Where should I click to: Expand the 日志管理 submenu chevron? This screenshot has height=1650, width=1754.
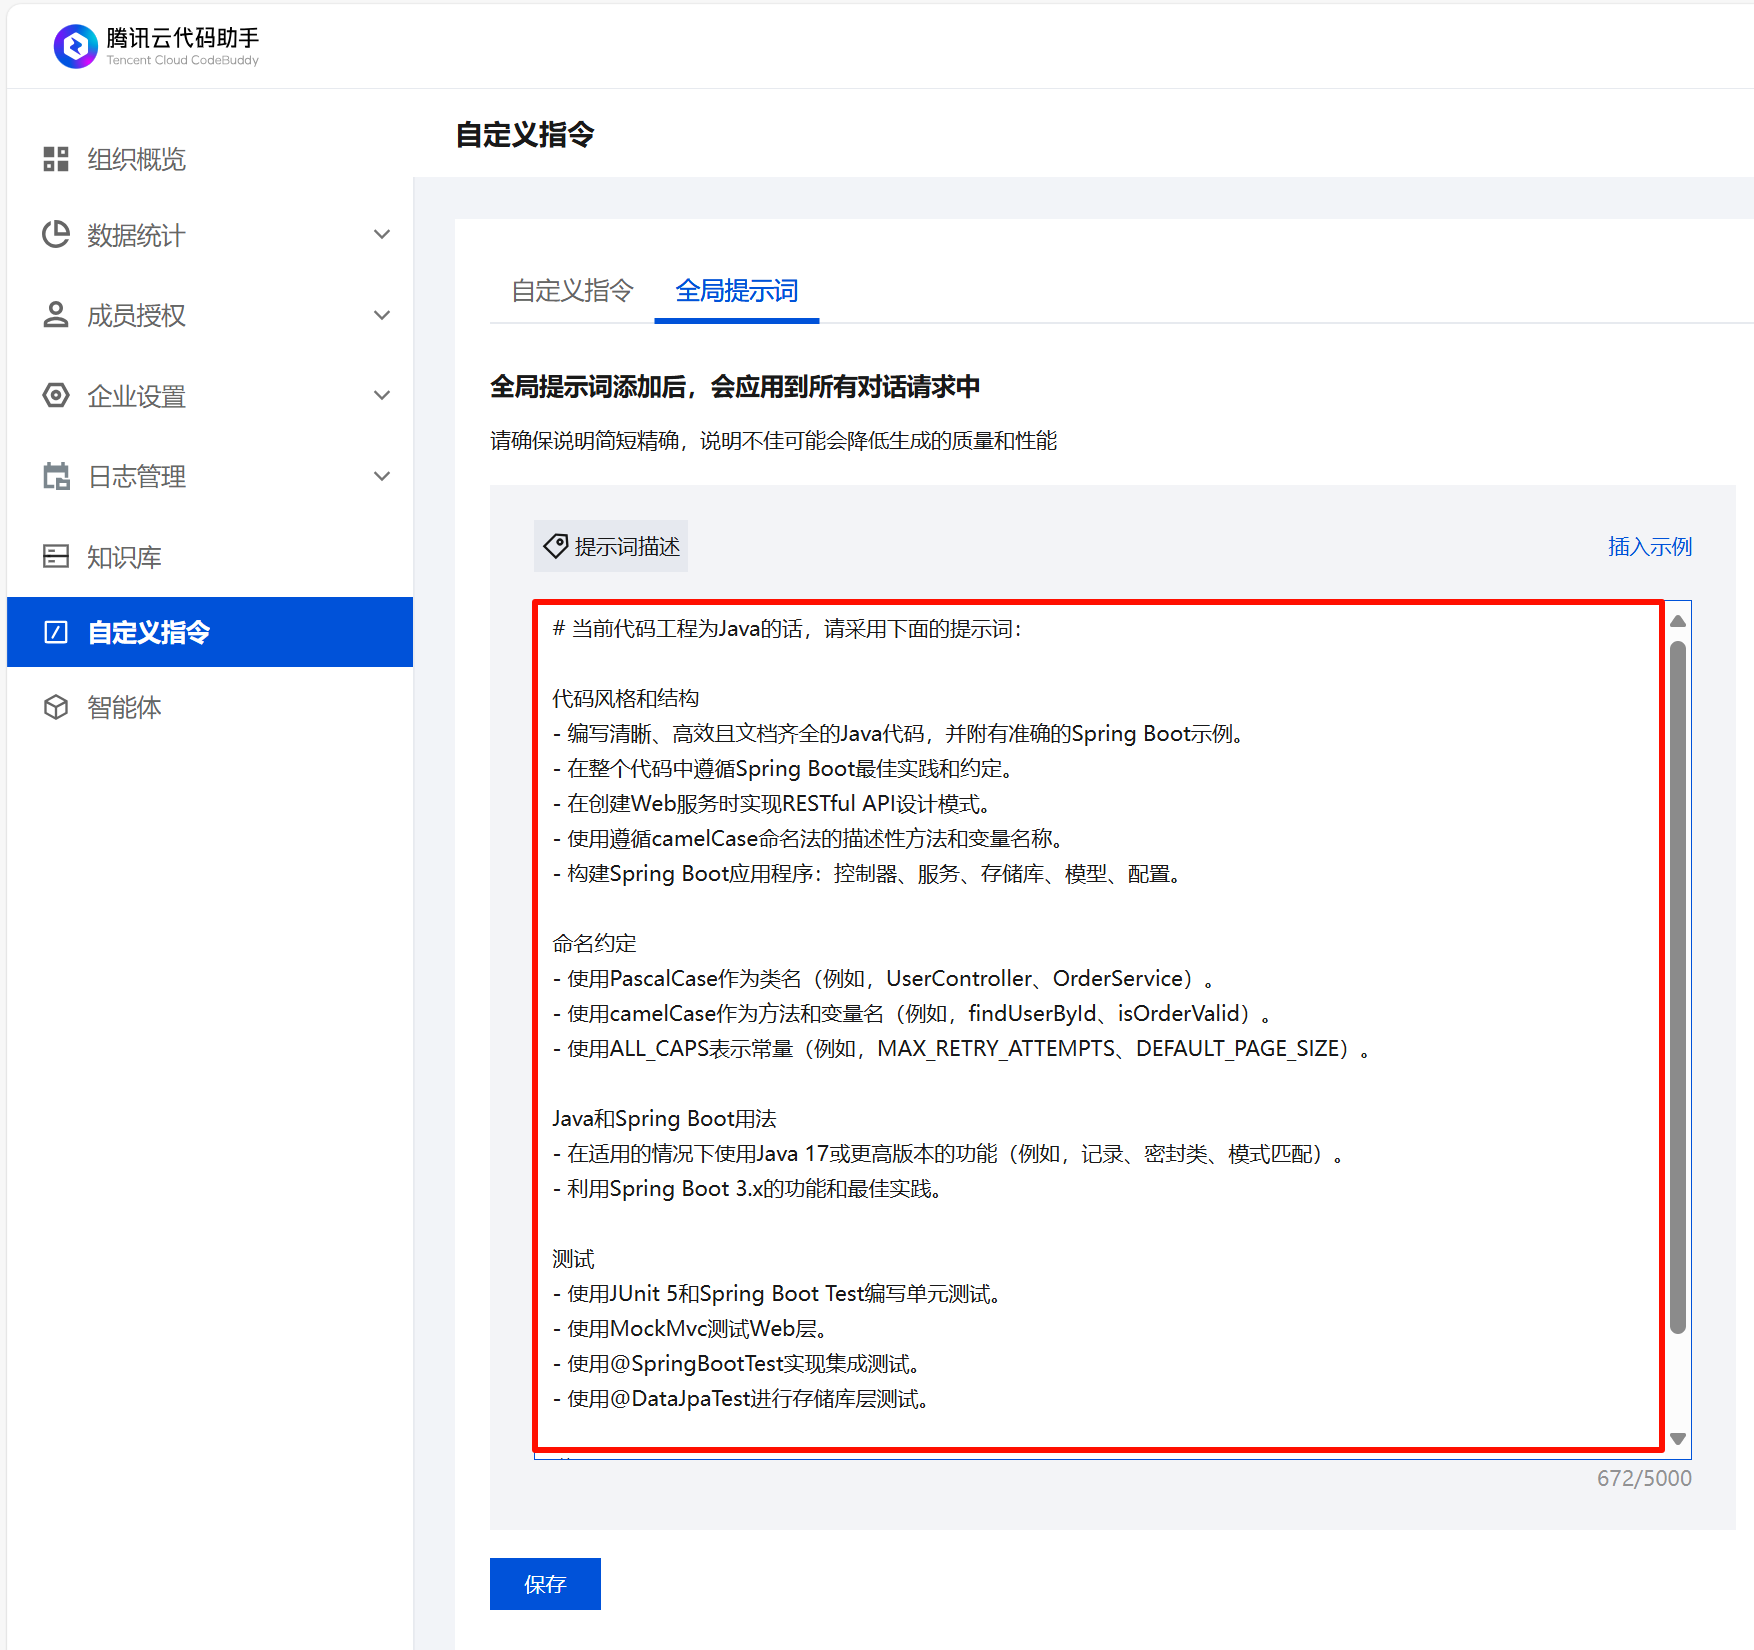click(381, 476)
